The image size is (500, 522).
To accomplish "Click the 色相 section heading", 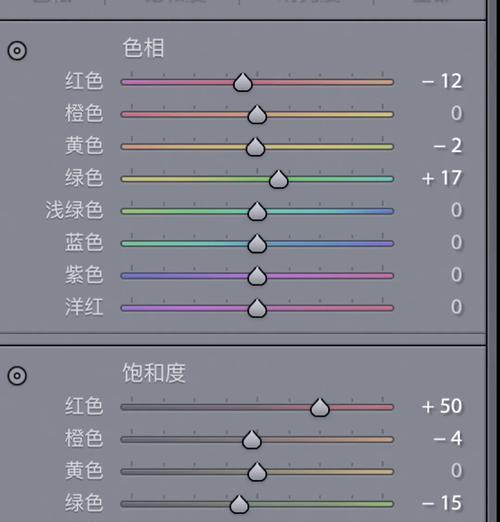I will pyautogui.click(x=143, y=48).
